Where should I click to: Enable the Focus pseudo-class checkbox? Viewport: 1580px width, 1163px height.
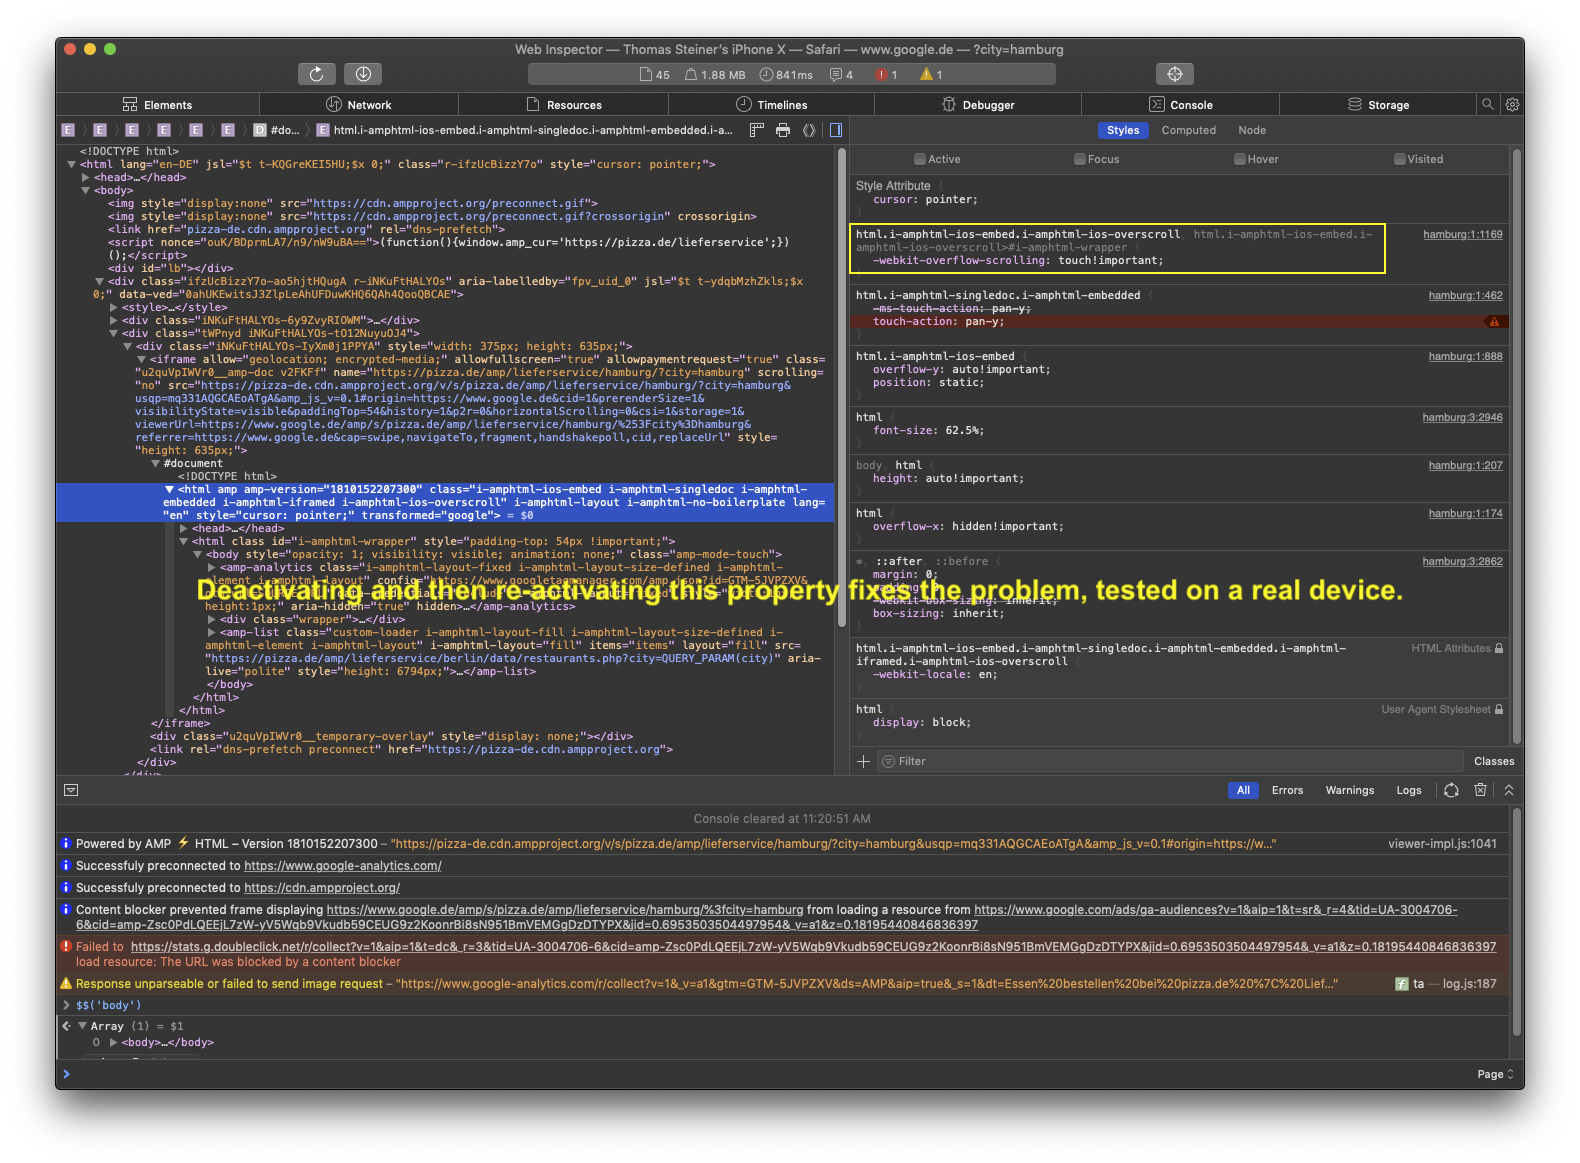click(1080, 159)
